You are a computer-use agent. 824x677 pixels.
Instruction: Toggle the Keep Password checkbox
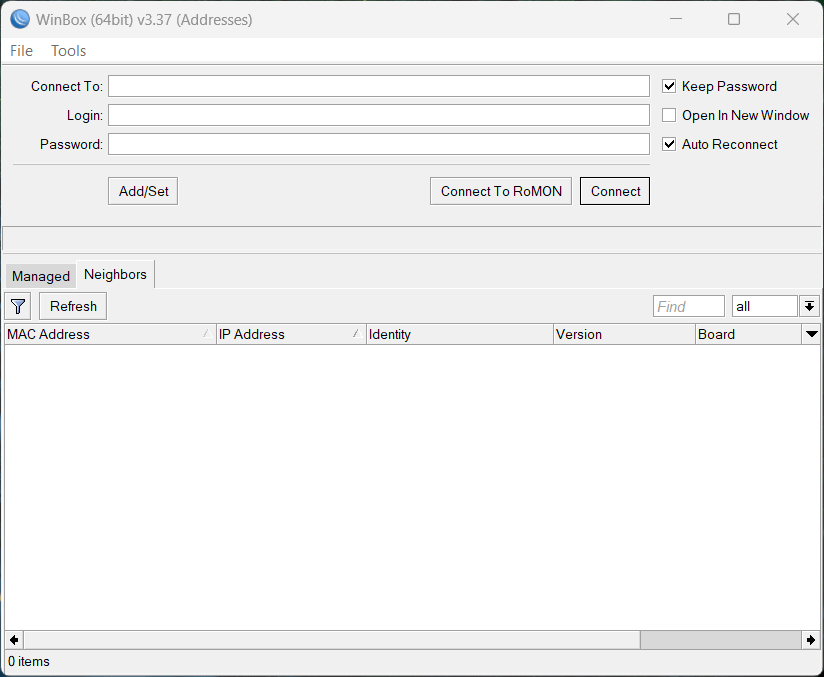(668, 86)
